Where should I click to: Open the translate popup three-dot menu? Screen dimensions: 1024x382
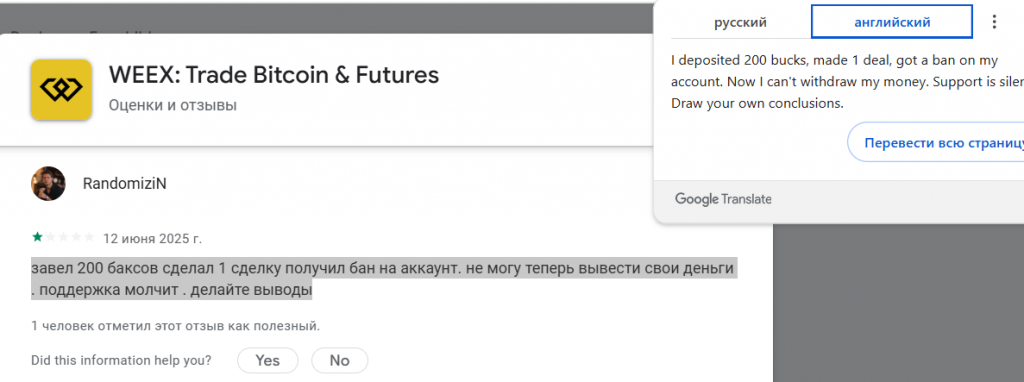(x=994, y=22)
